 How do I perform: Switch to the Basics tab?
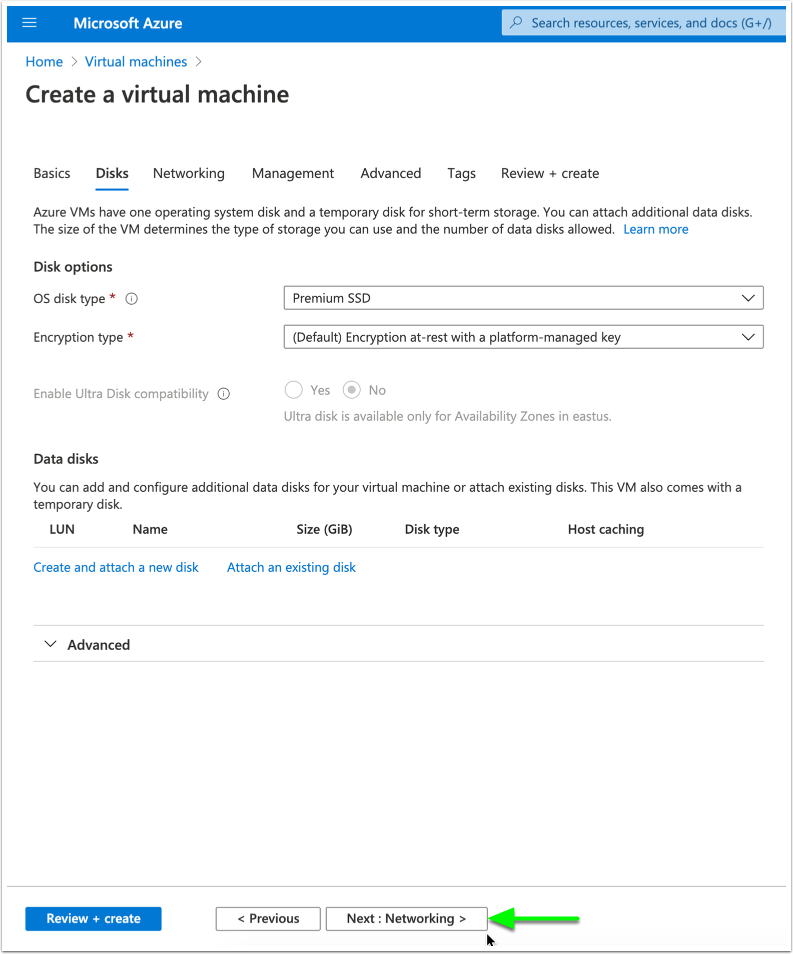[52, 173]
